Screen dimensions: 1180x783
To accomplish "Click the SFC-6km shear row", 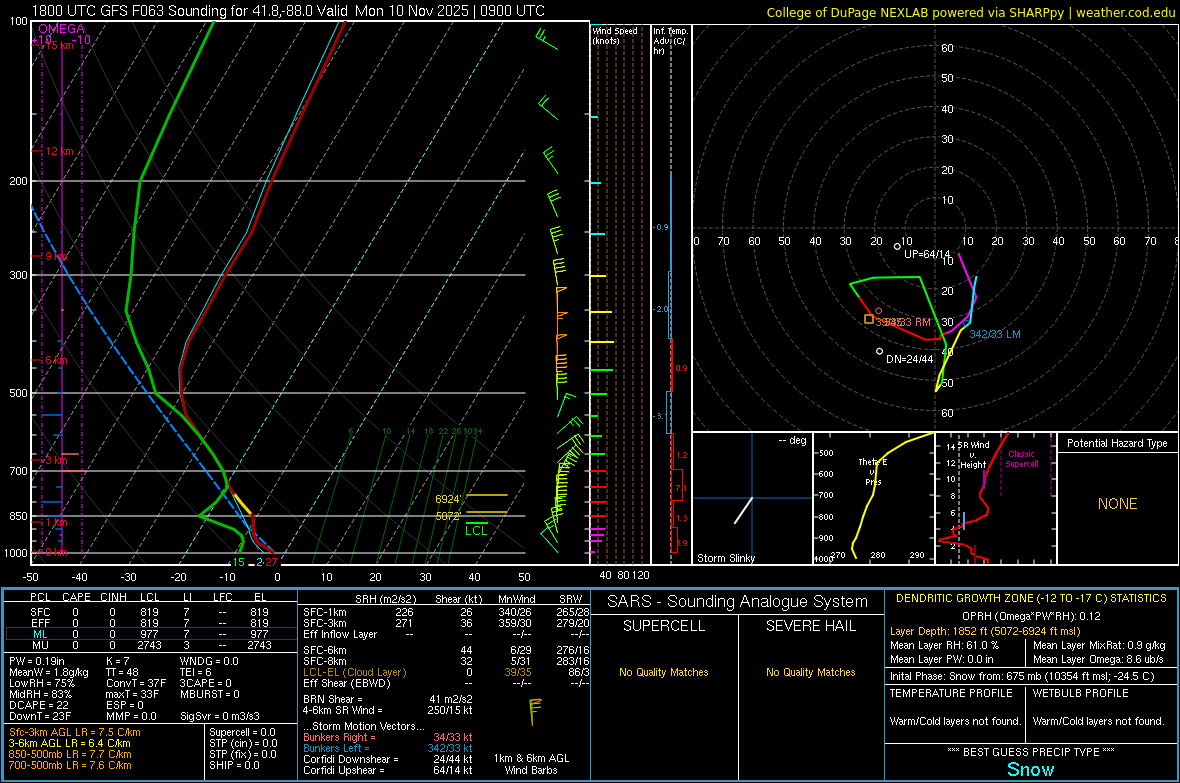I will click(446, 650).
